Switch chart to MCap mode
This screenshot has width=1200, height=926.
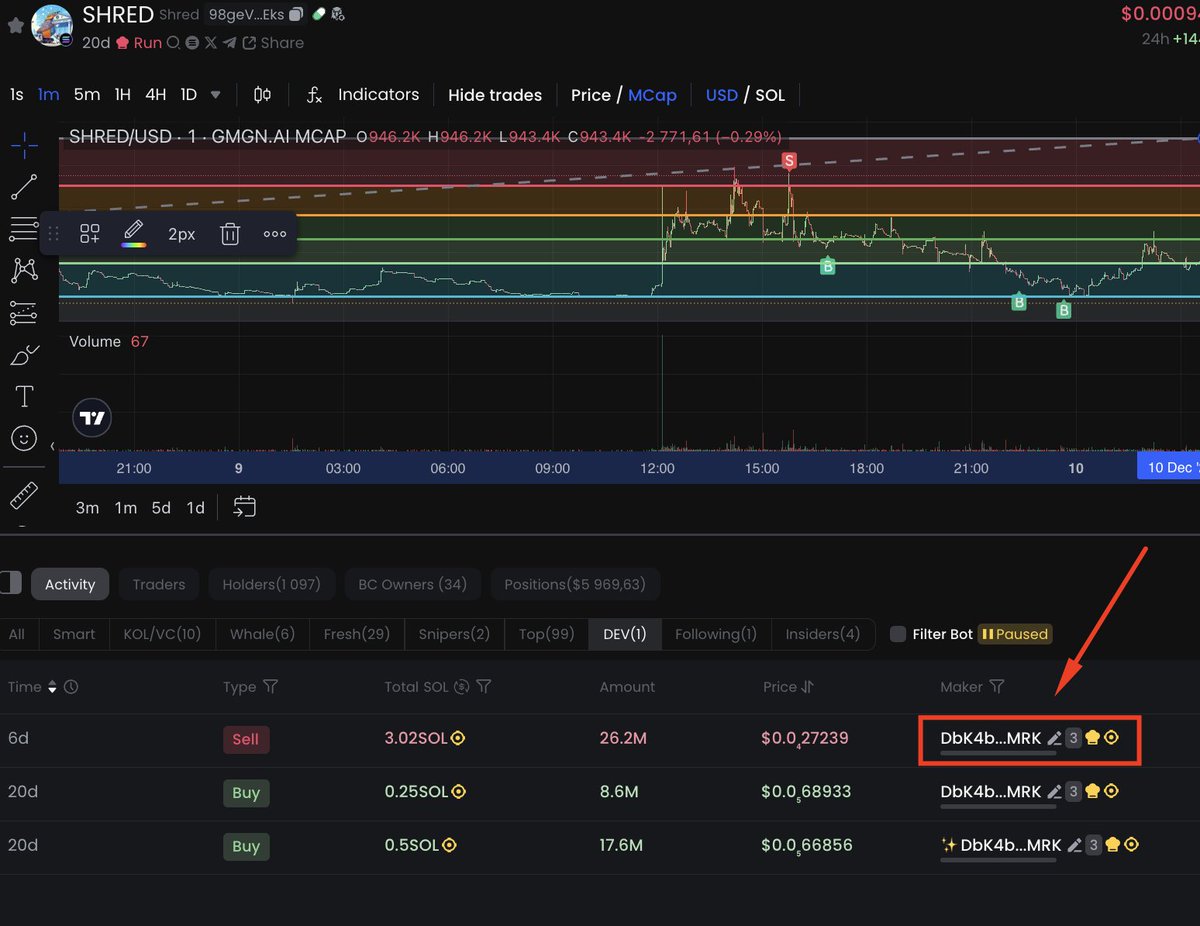point(652,95)
